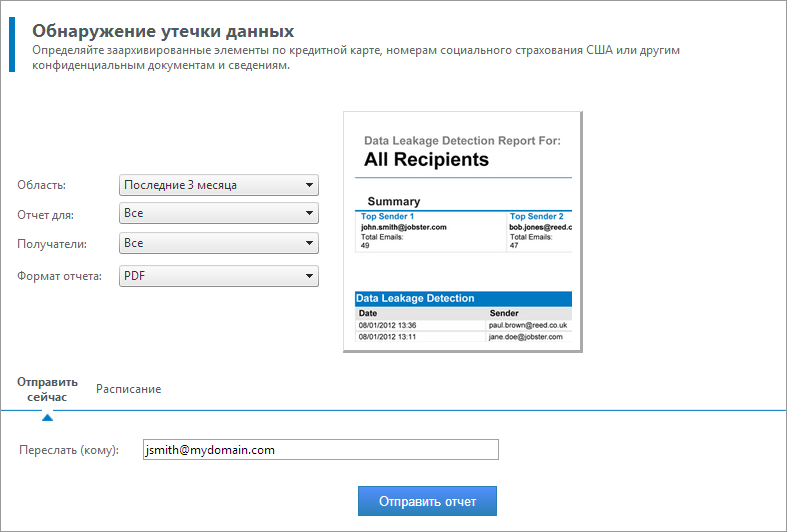Click the jsmith@mydomain.com email field

pos(321,450)
